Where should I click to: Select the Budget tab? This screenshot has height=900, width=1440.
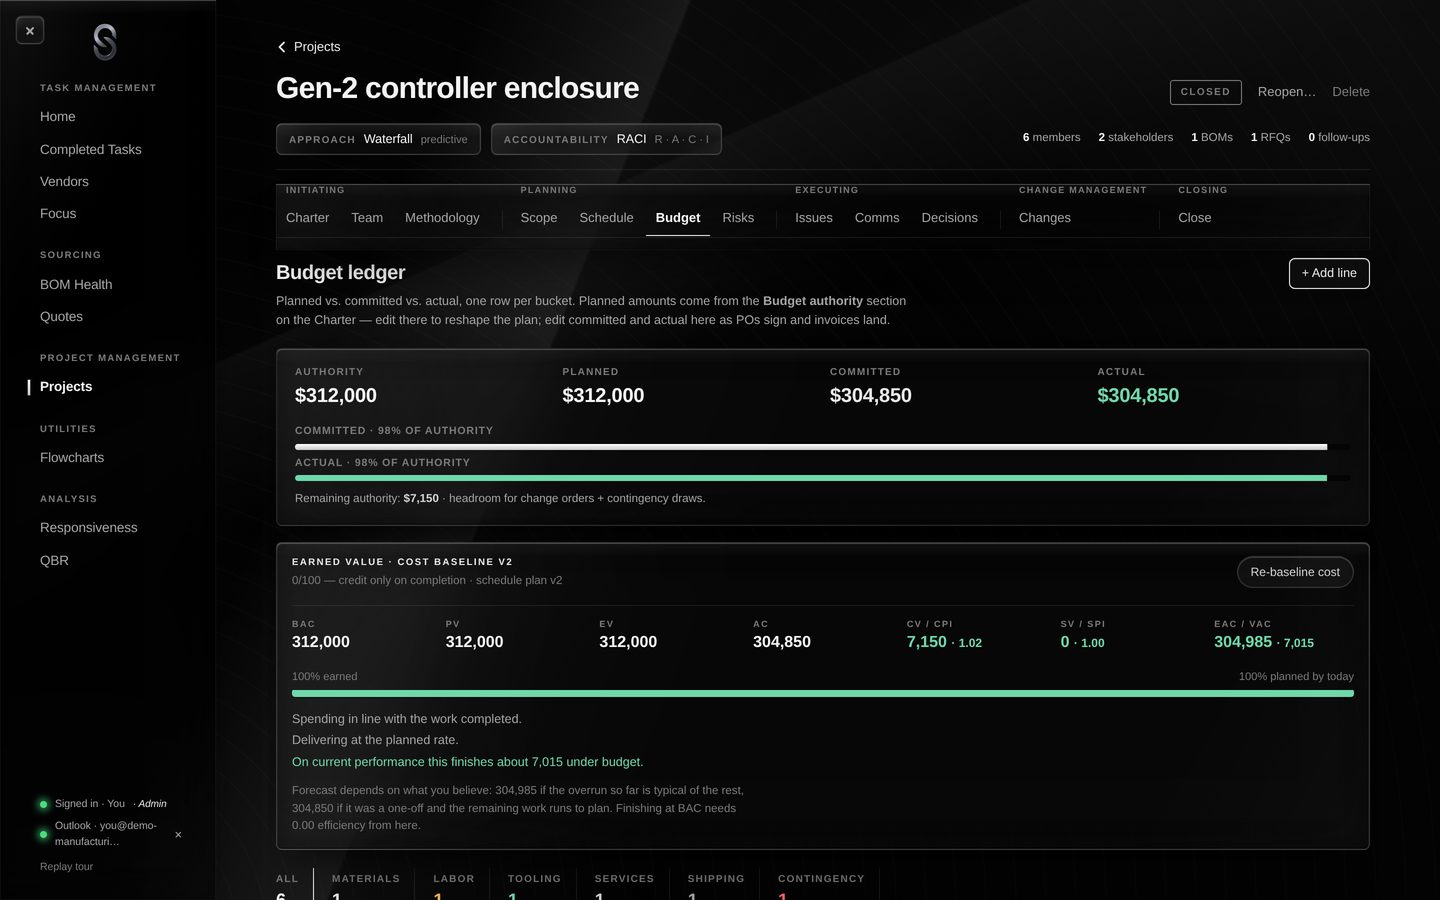click(x=678, y=218)
